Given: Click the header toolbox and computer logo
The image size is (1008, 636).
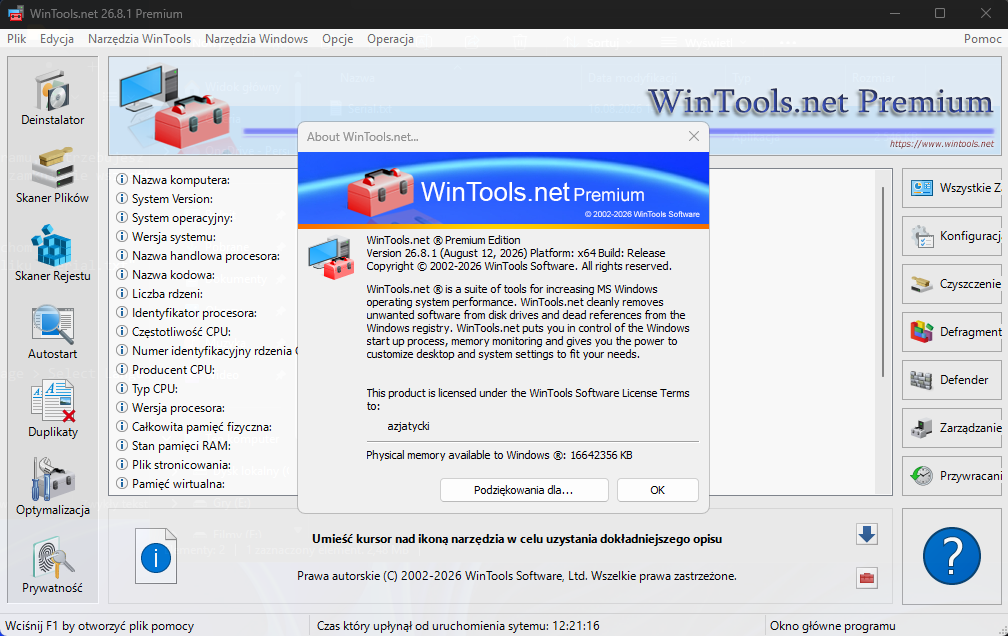Looking at the screenshot, I should tap(174, 105).
